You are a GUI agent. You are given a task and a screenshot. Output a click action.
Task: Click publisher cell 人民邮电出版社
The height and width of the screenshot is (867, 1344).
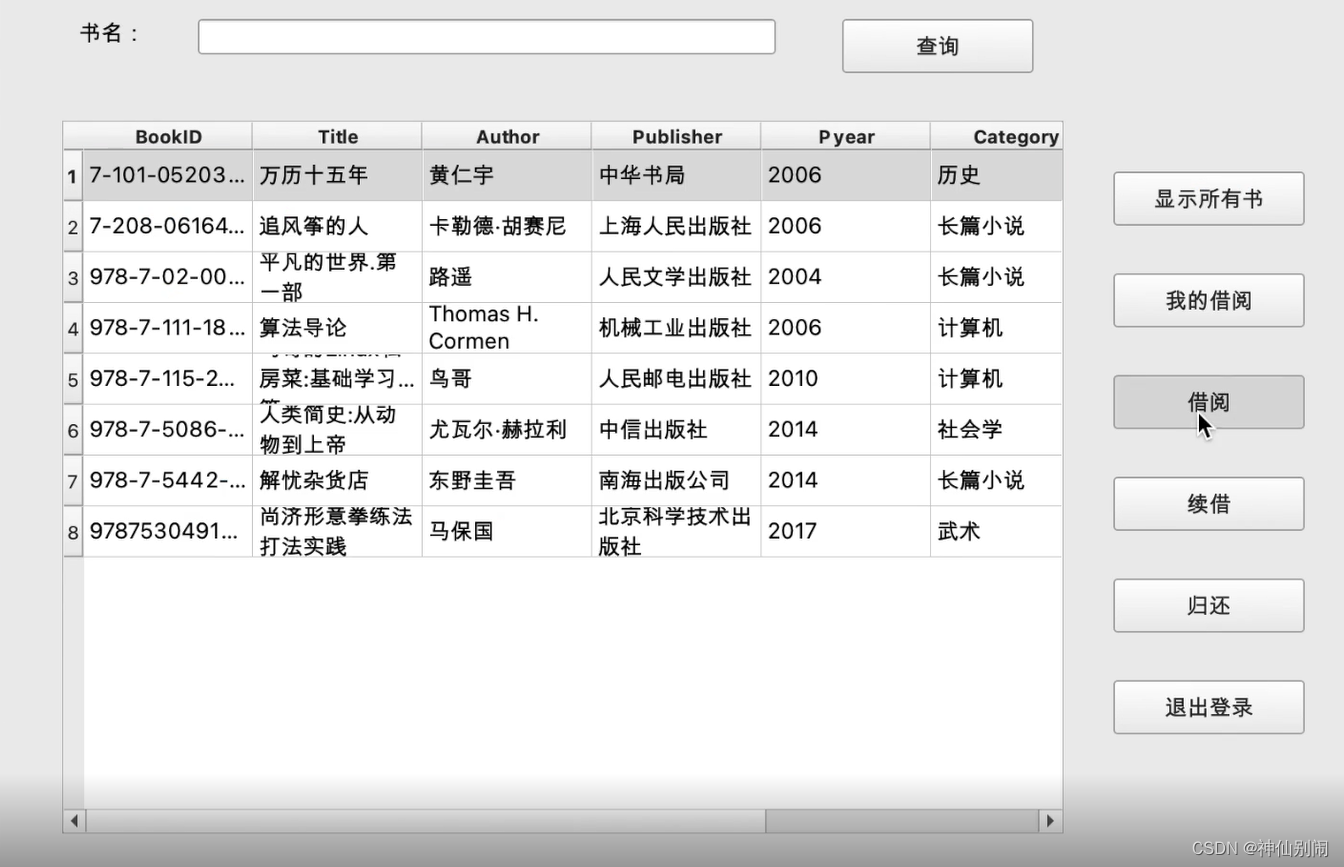(x=676, y=379)
